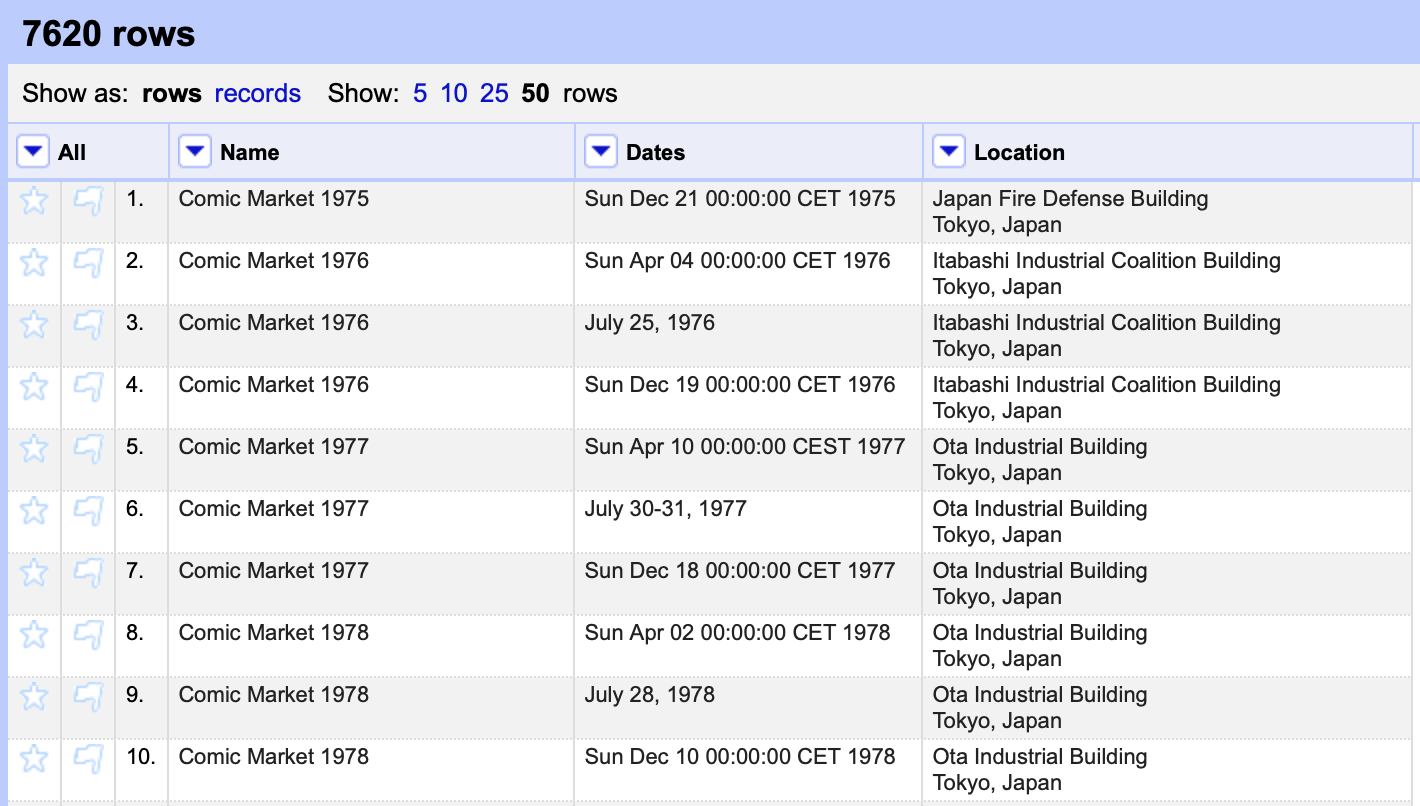This screenshot has width=1420, height=806.
Task: Flag row 4 in the table
Action: (88, 387)
